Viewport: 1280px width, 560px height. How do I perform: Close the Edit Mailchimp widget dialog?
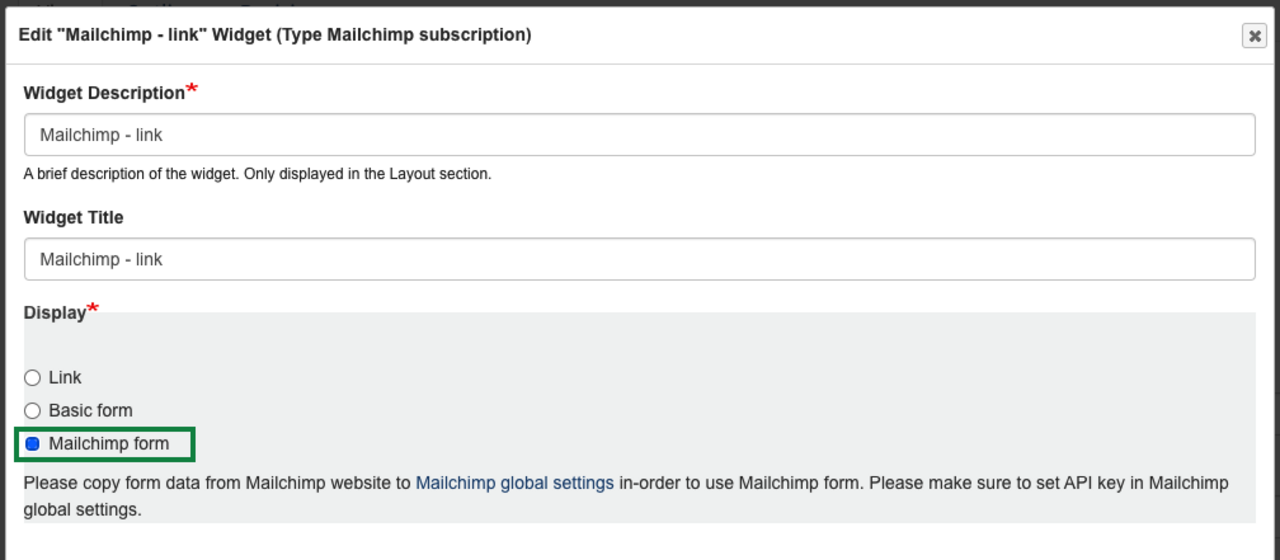(x=1254, y=36)
